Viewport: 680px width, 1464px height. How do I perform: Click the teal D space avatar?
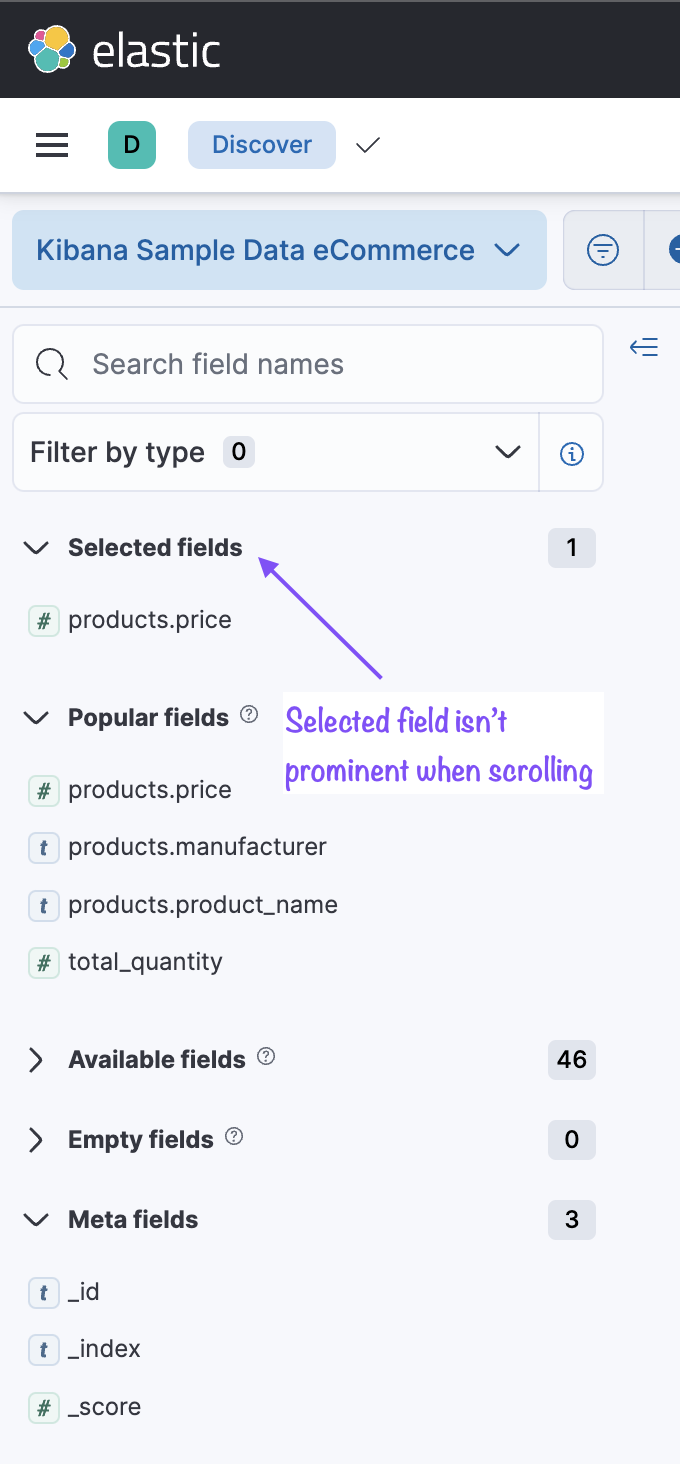(132, 145)
